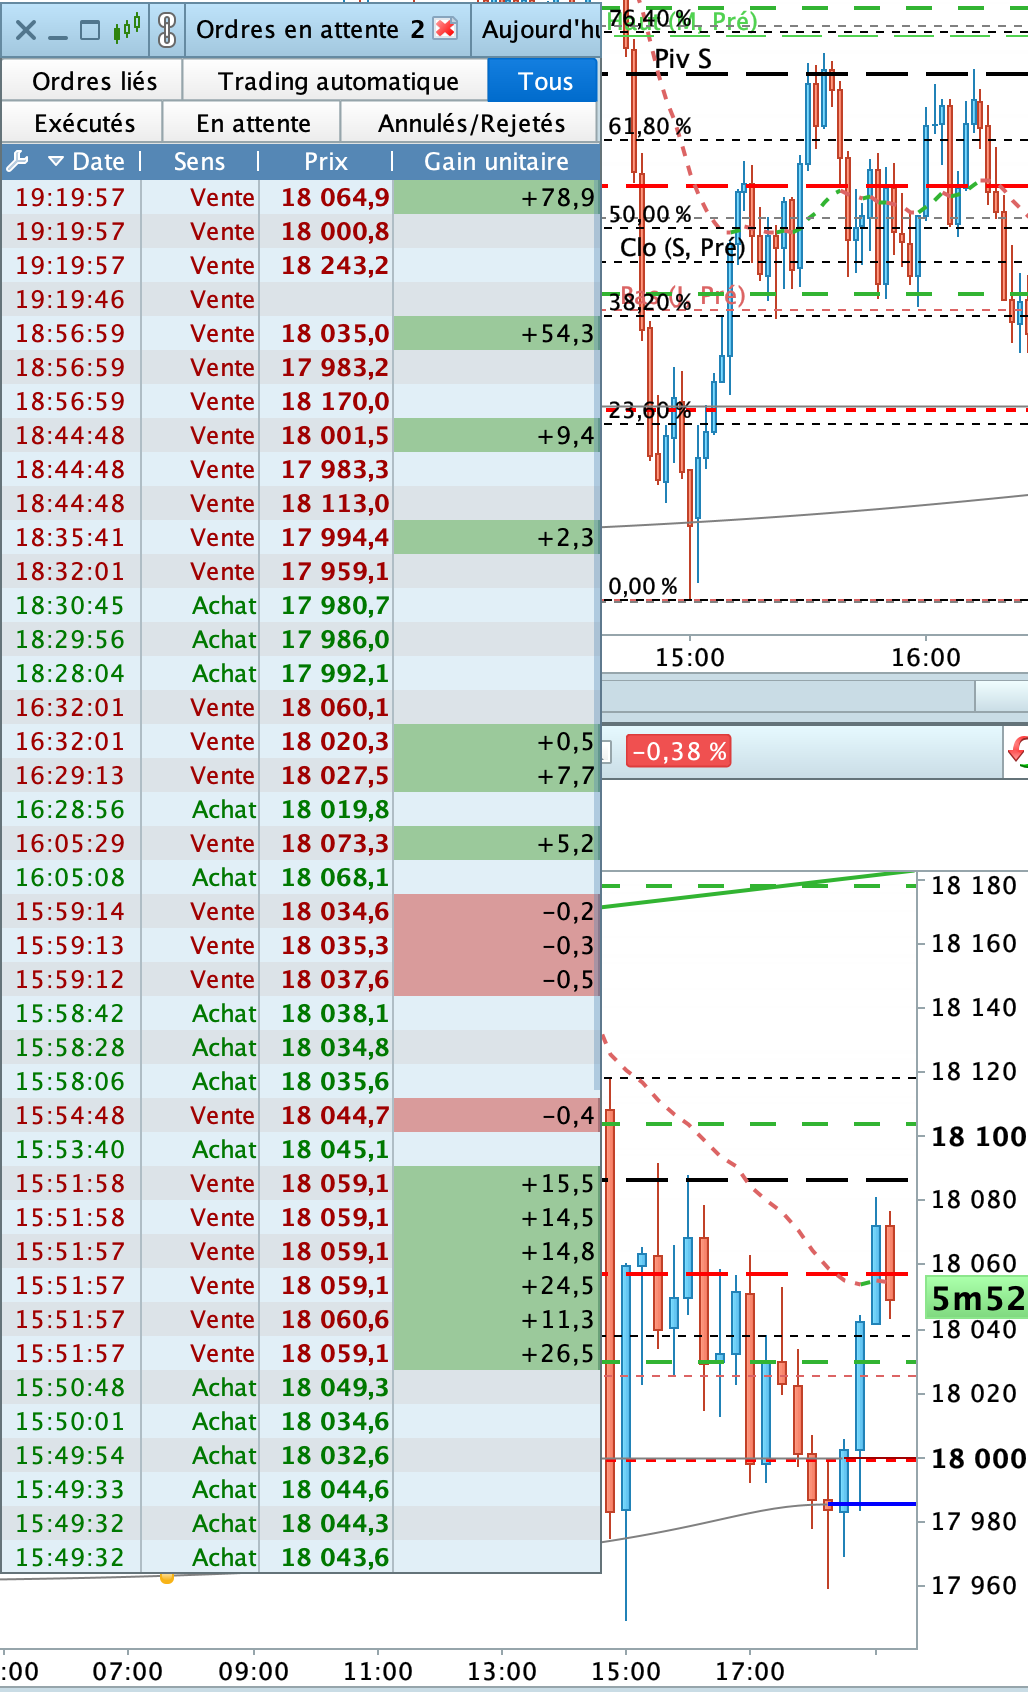Click the Ordres en attente 2 button
Screen dimensions: 1028x1692
pyautogui.click(x=326, y=29)
